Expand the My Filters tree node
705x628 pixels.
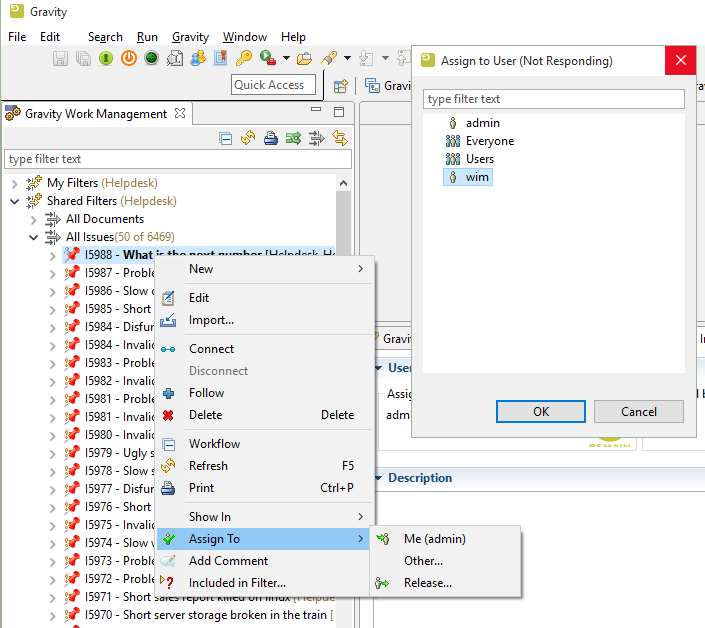(x=14, y=183)
